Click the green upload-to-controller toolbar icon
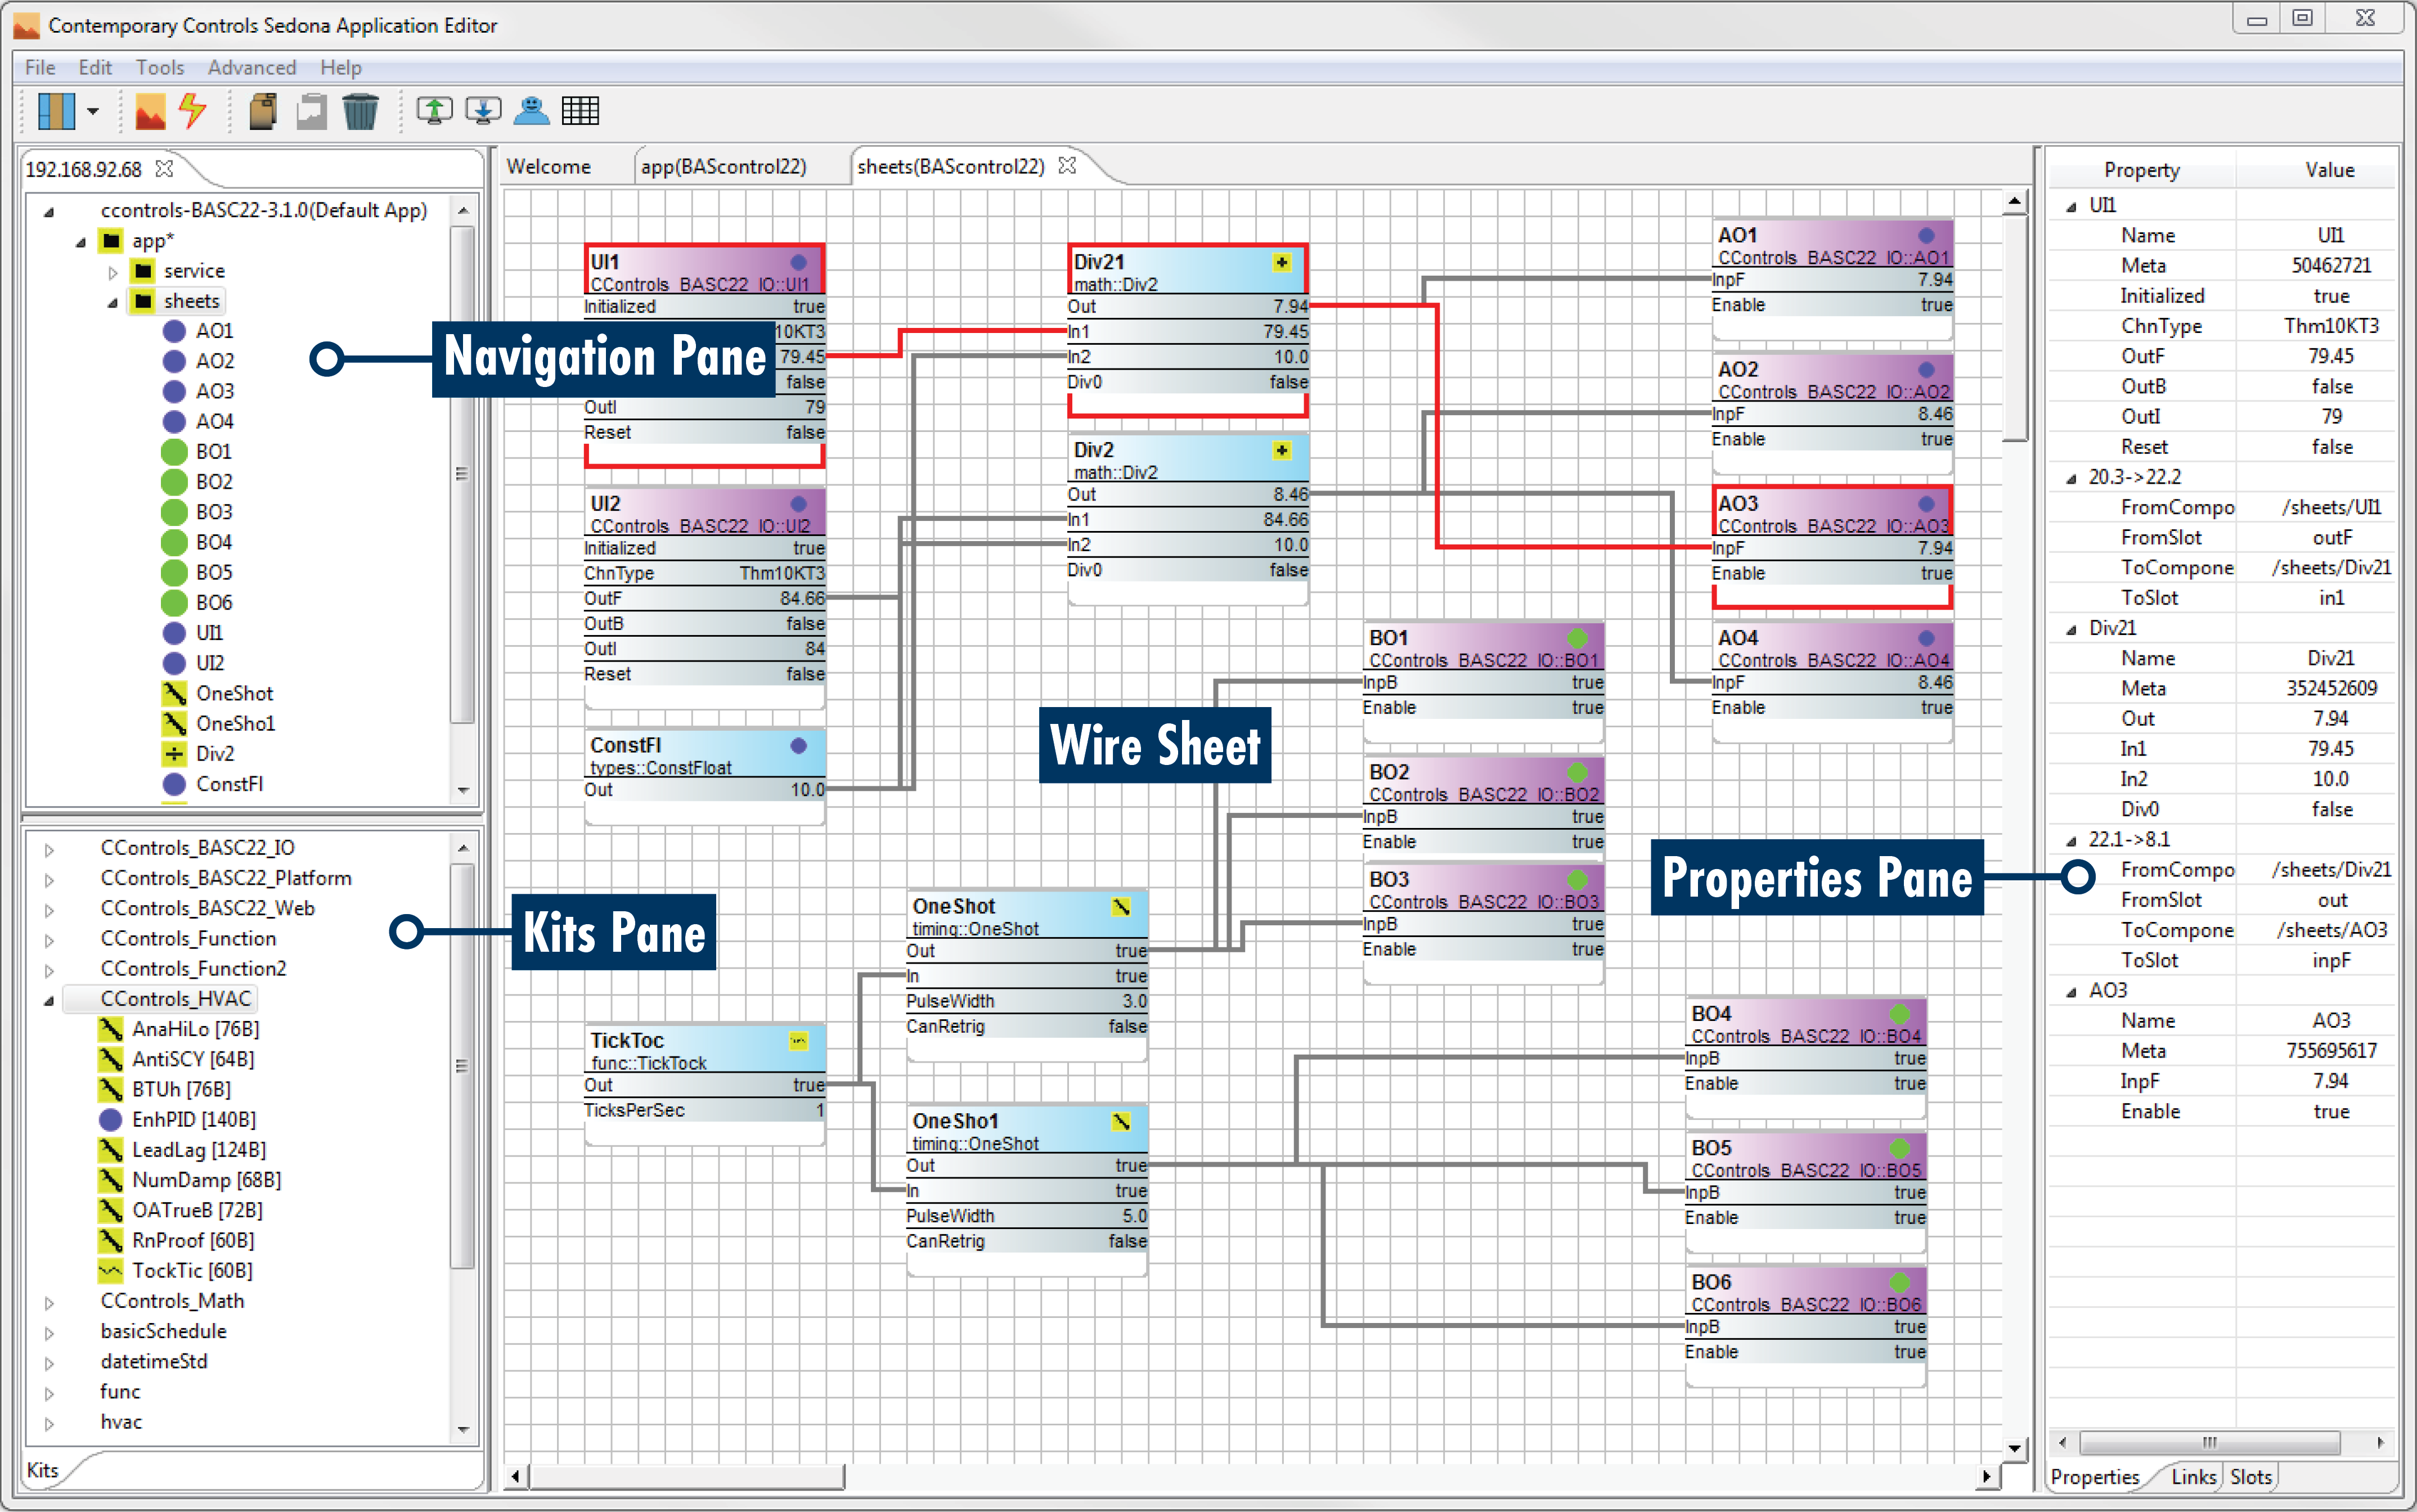Screen dimensions: 2417x1512 [x=434, y=110]
